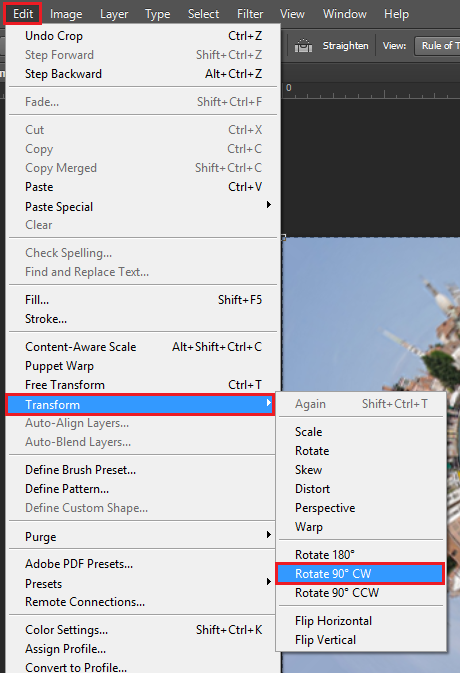Select Free Transform
Screen dimensions: 460x673
[143, 385]
